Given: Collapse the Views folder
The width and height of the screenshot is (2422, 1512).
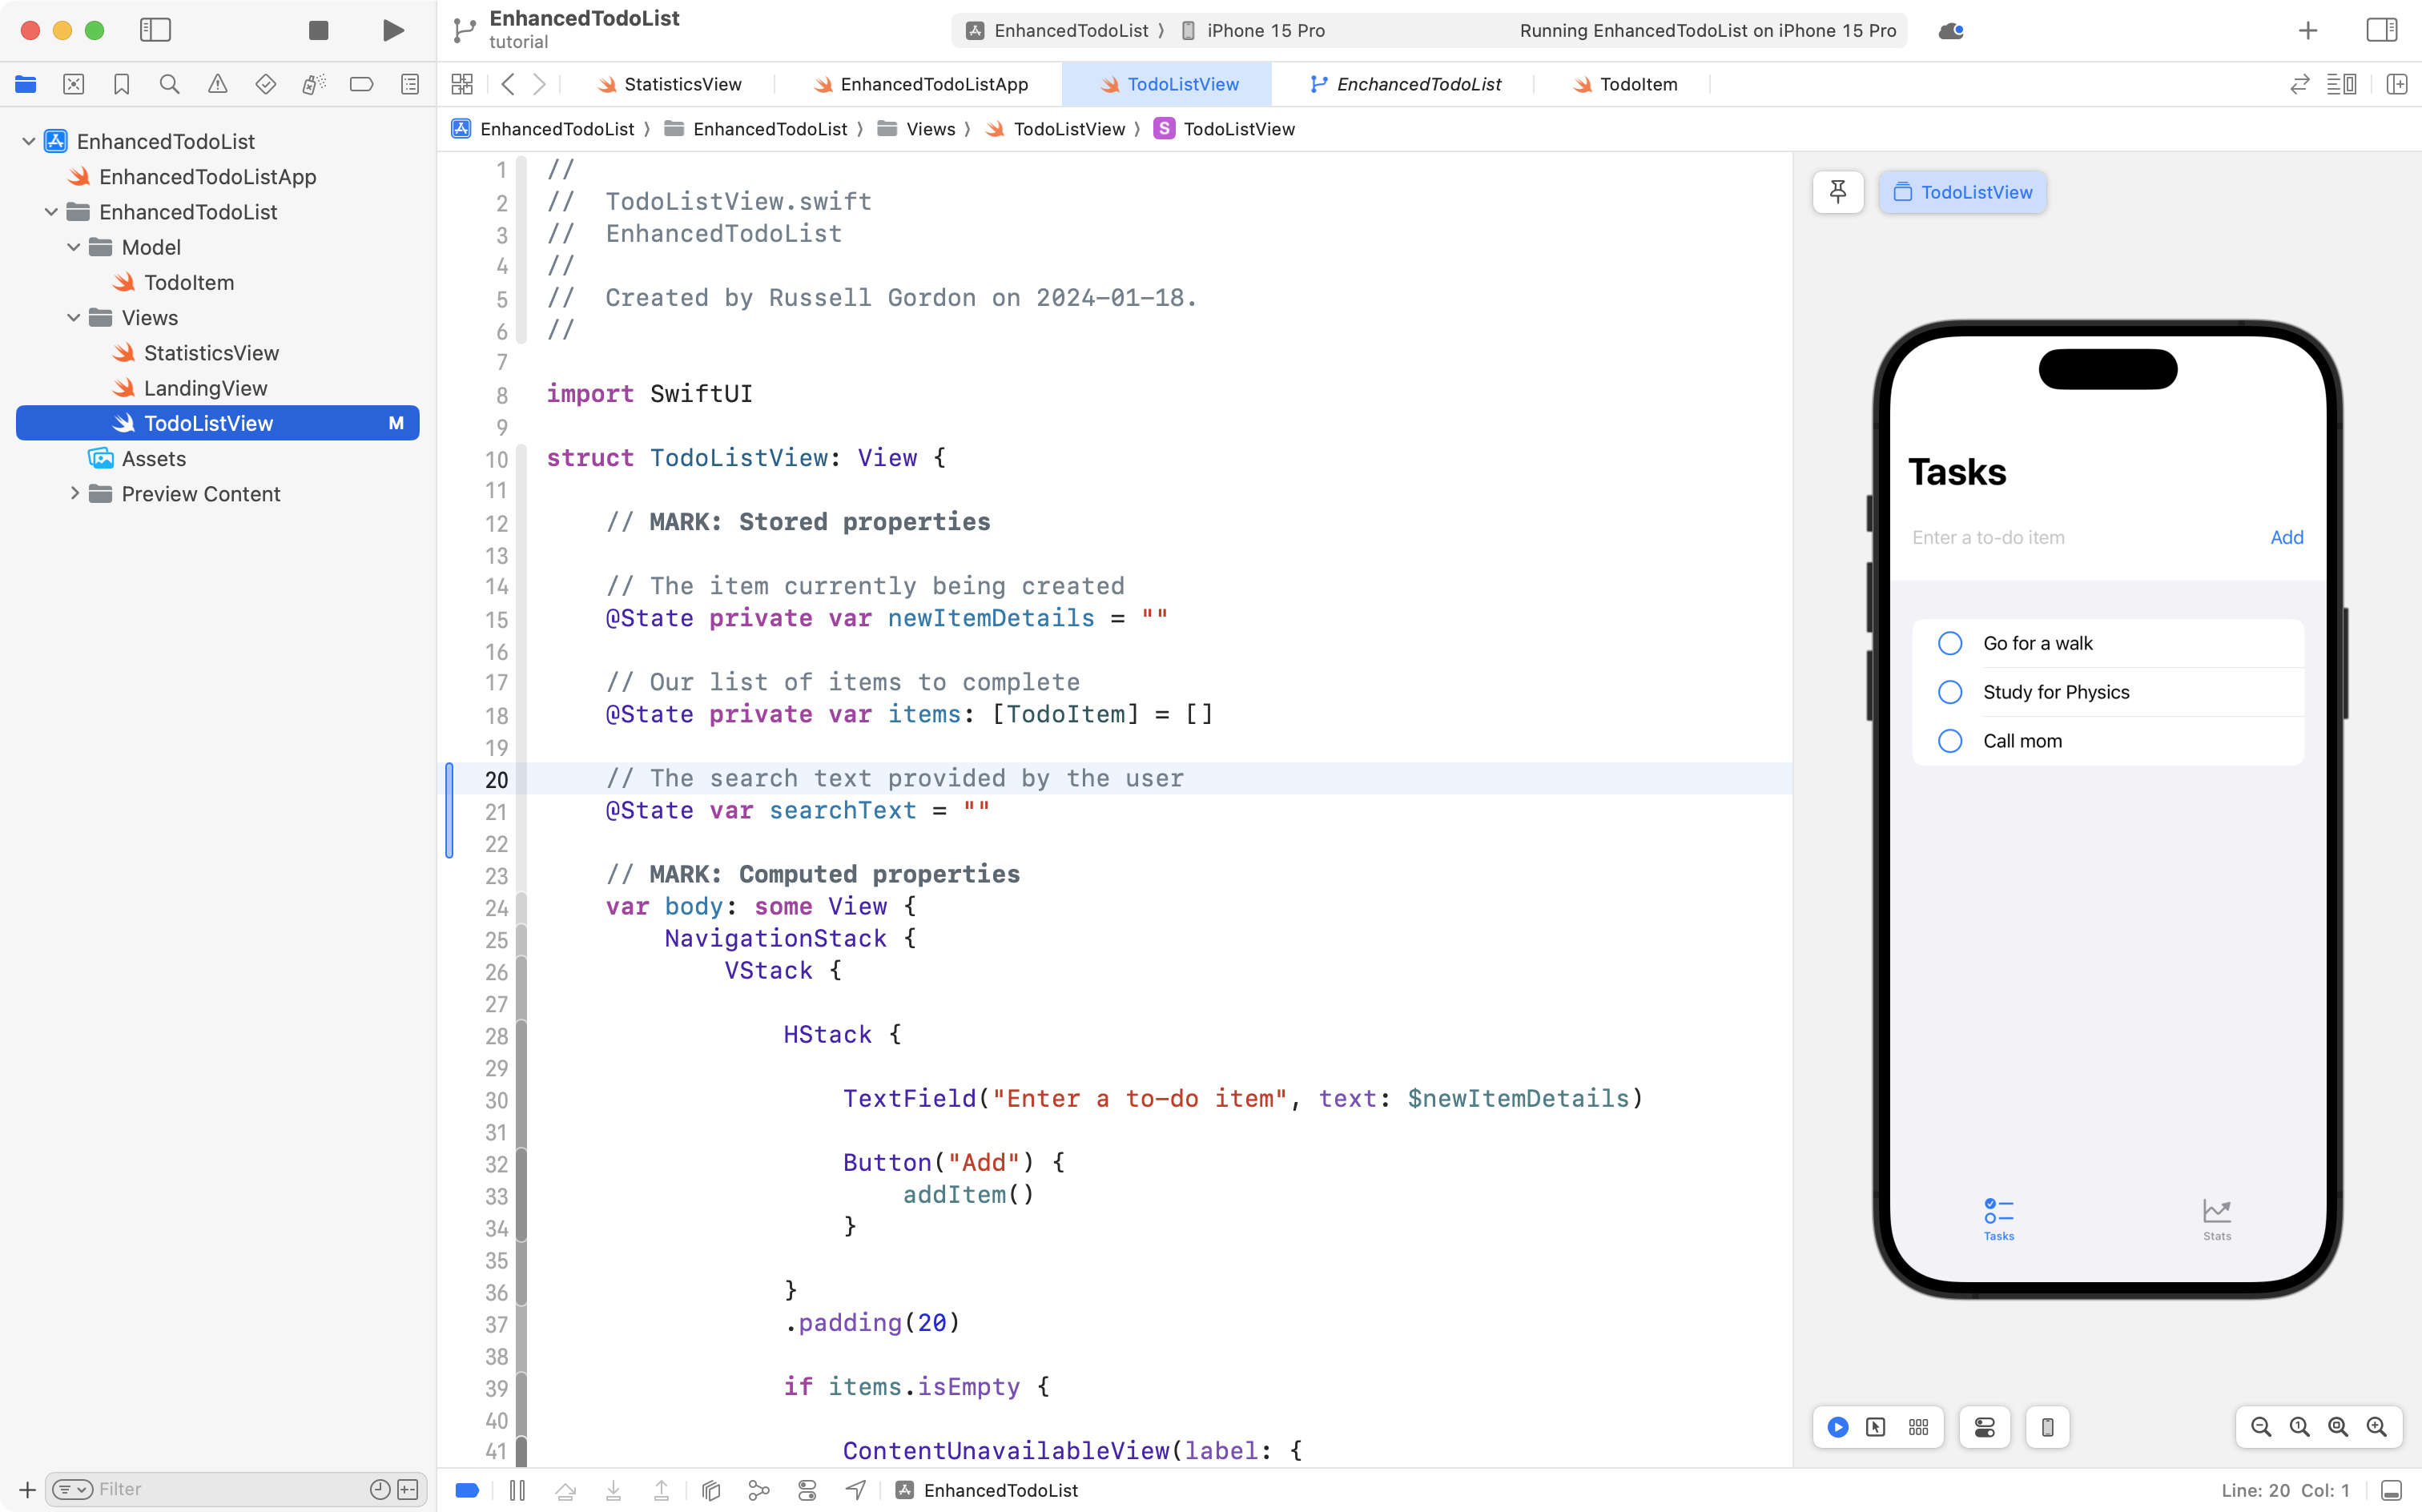Looking at the screenshot, I should coord(72,317).
